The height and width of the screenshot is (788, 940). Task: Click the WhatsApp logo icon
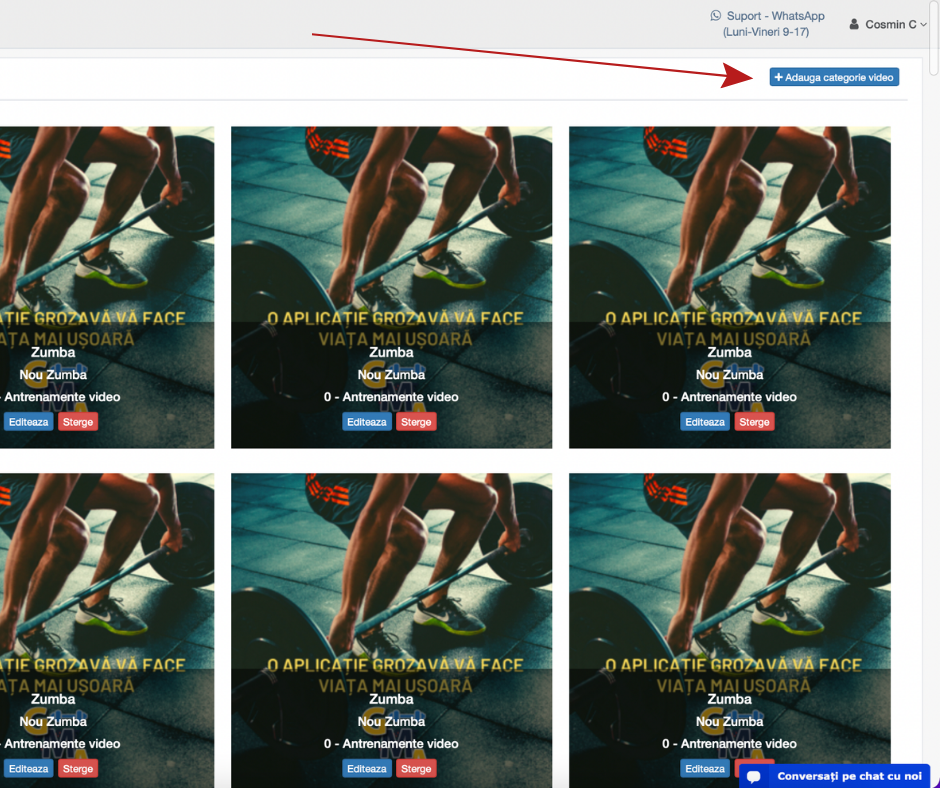point(715,16)
